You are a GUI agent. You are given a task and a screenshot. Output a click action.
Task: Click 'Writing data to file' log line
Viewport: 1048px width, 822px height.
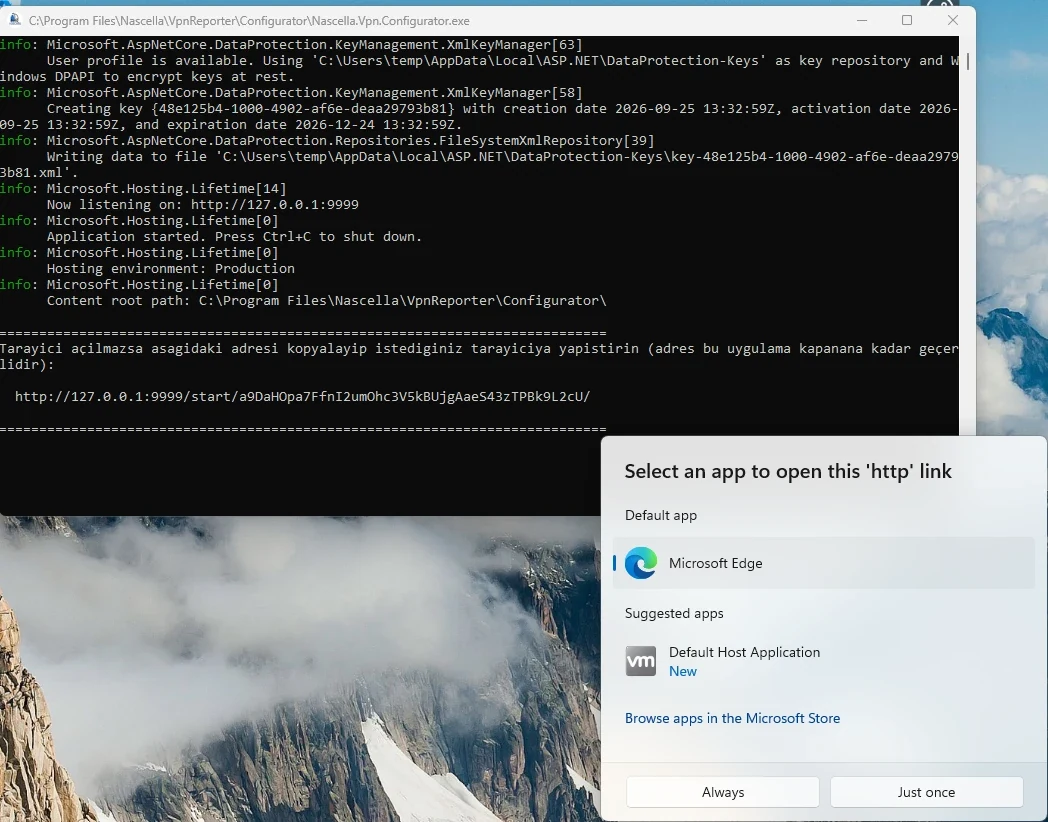pos(479,164)
